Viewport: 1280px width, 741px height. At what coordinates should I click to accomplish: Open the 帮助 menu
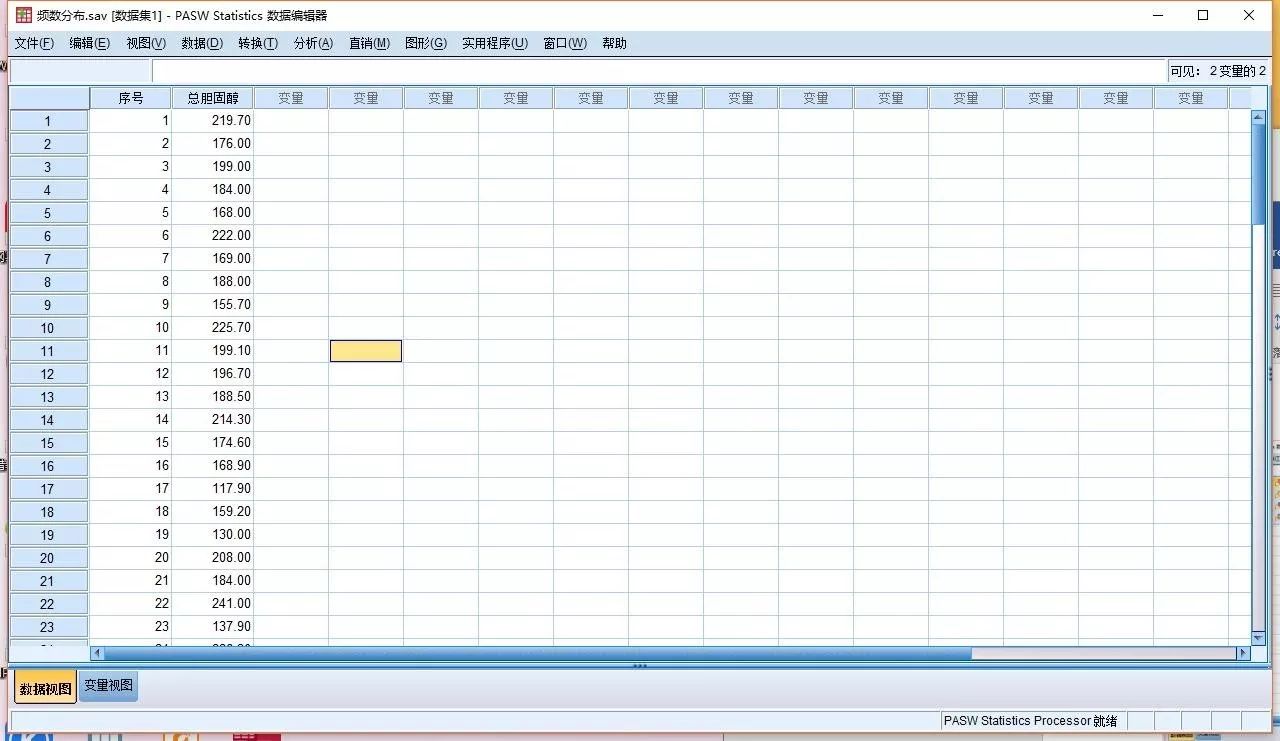pyautogui.click(x=614, y=43)
